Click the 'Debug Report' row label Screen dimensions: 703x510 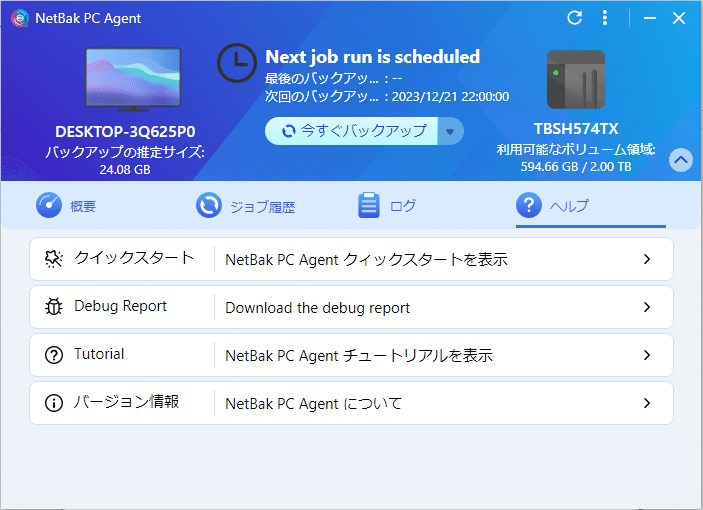(120, 306)
